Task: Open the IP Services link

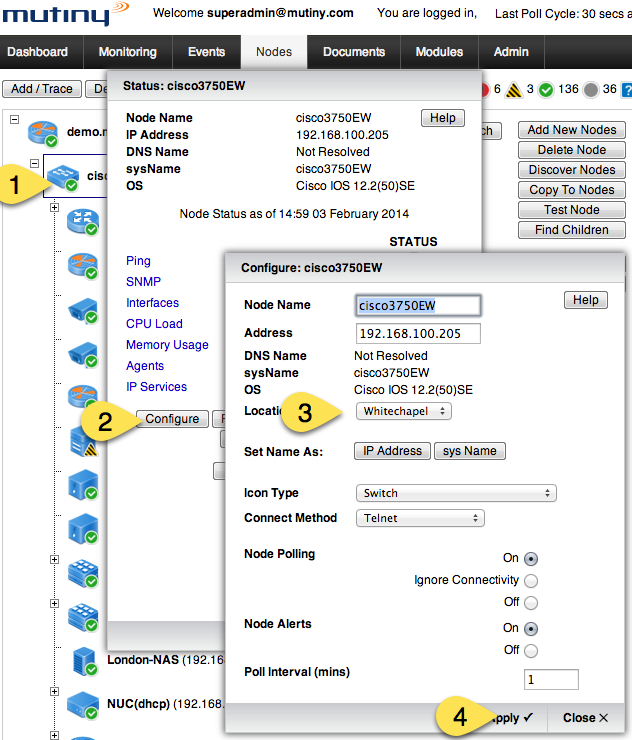Action: [156, 387]
